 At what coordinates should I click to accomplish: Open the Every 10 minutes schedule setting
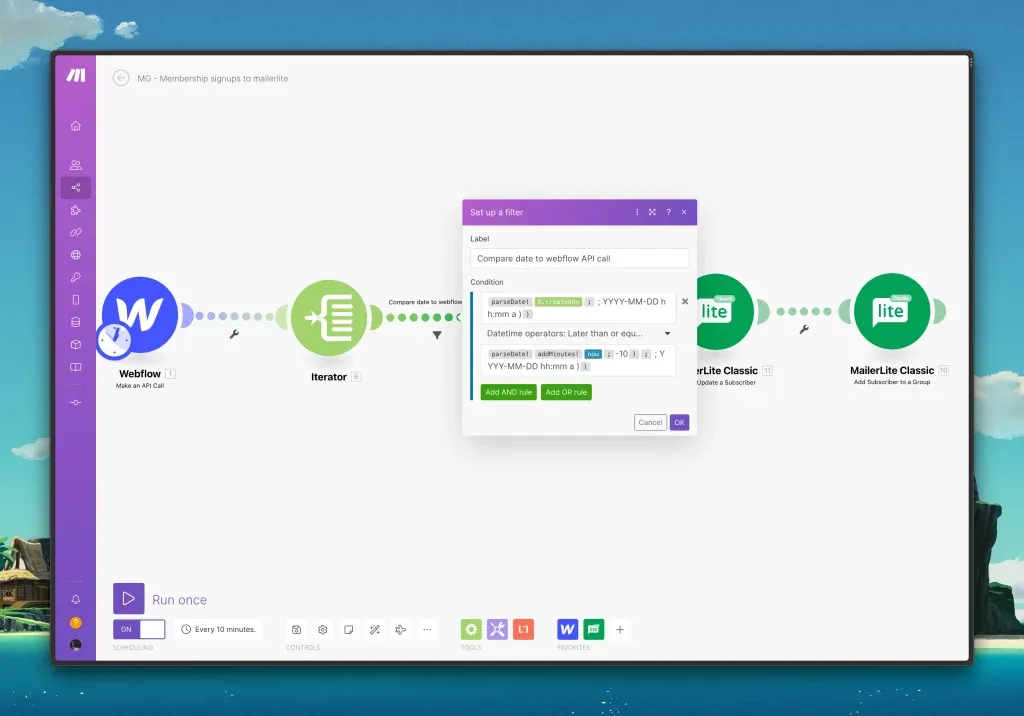pyautogui.click(x=218, y=629)
